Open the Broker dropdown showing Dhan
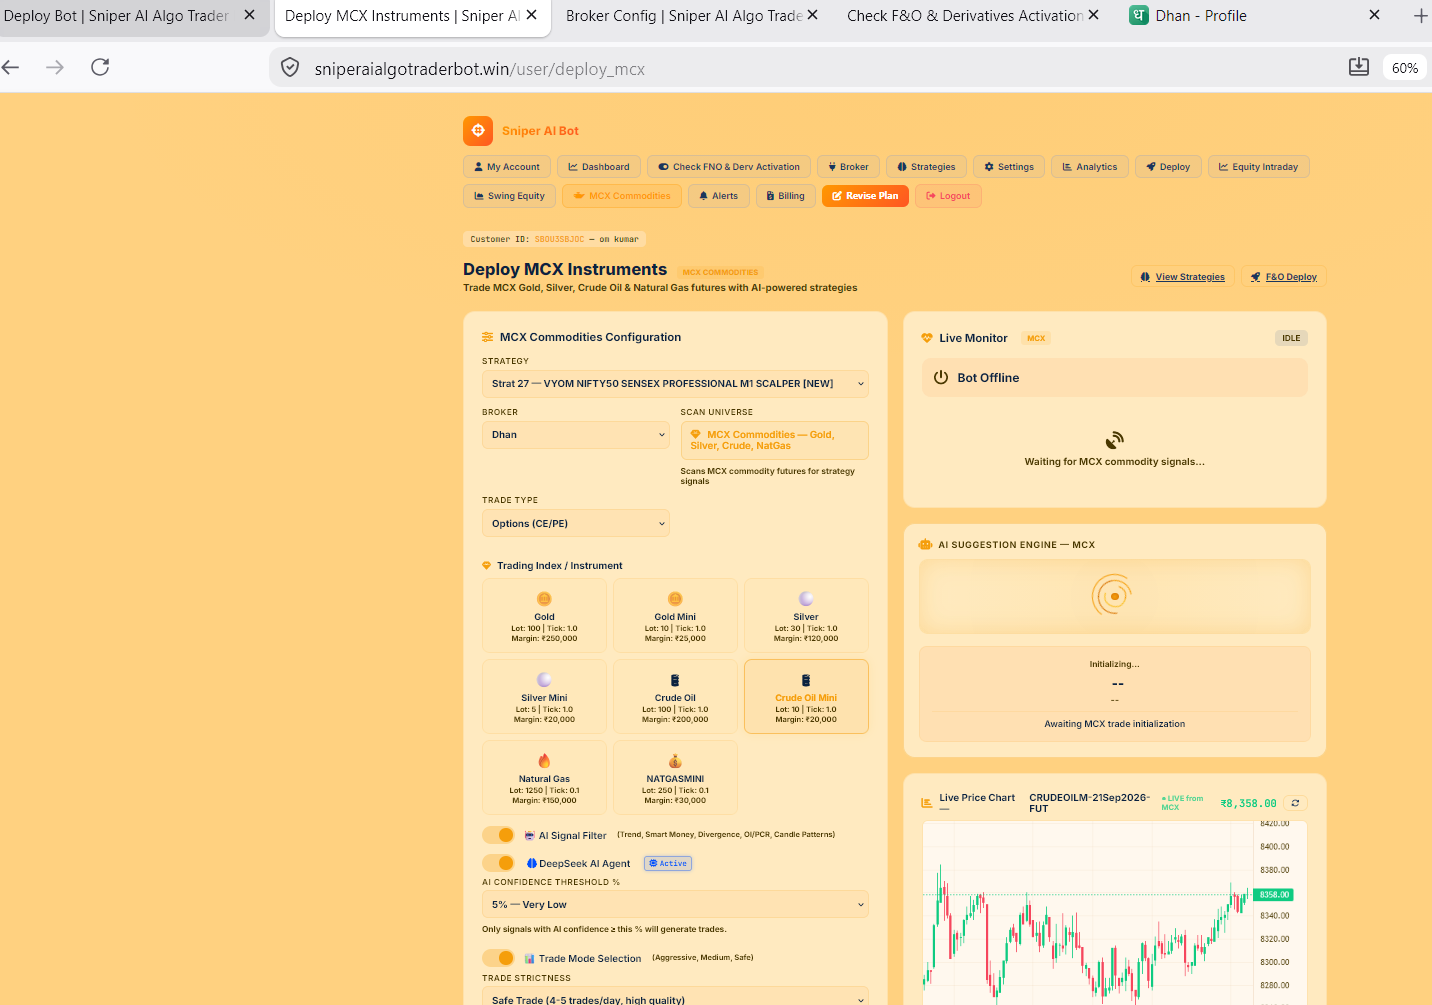Screen dimensions: 1432x1005 (576, 435)
